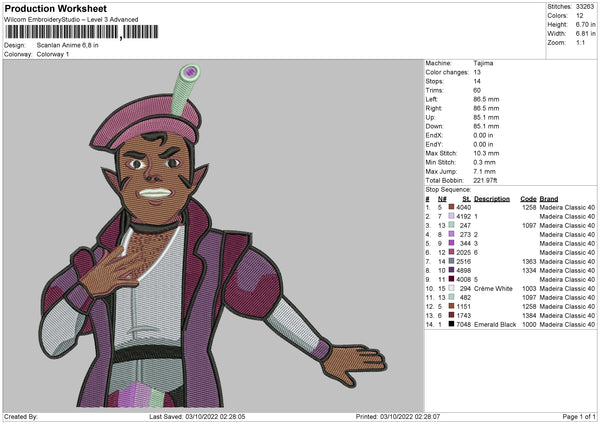Click the Down extent value 85.1 mm

point(486,126)
